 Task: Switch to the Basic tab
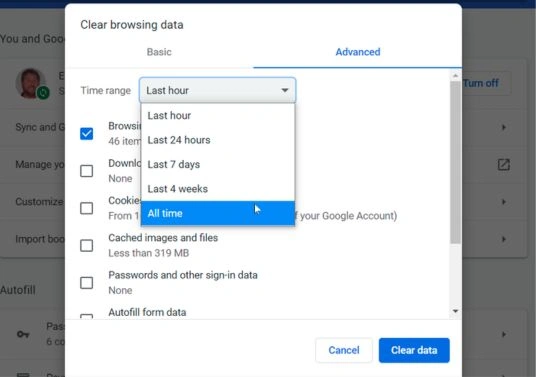(159, 52)
